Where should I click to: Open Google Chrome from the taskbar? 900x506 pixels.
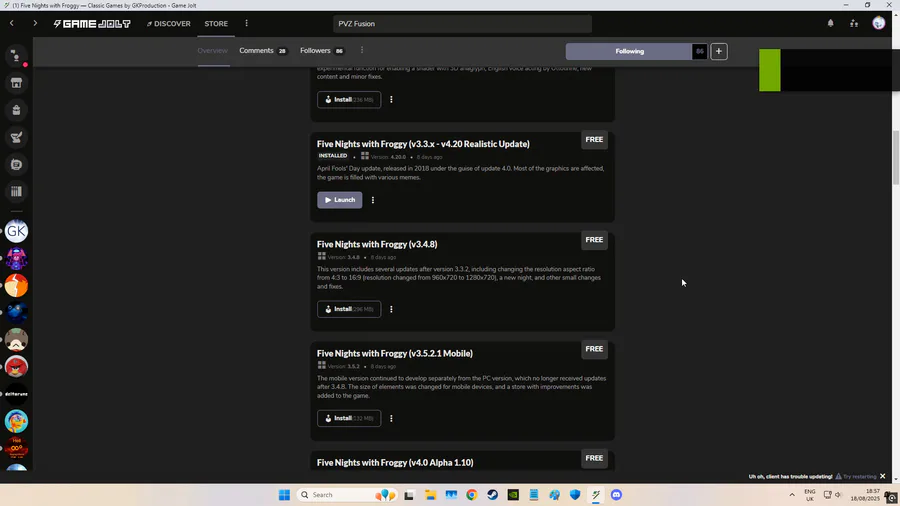(x=472, y=495)
